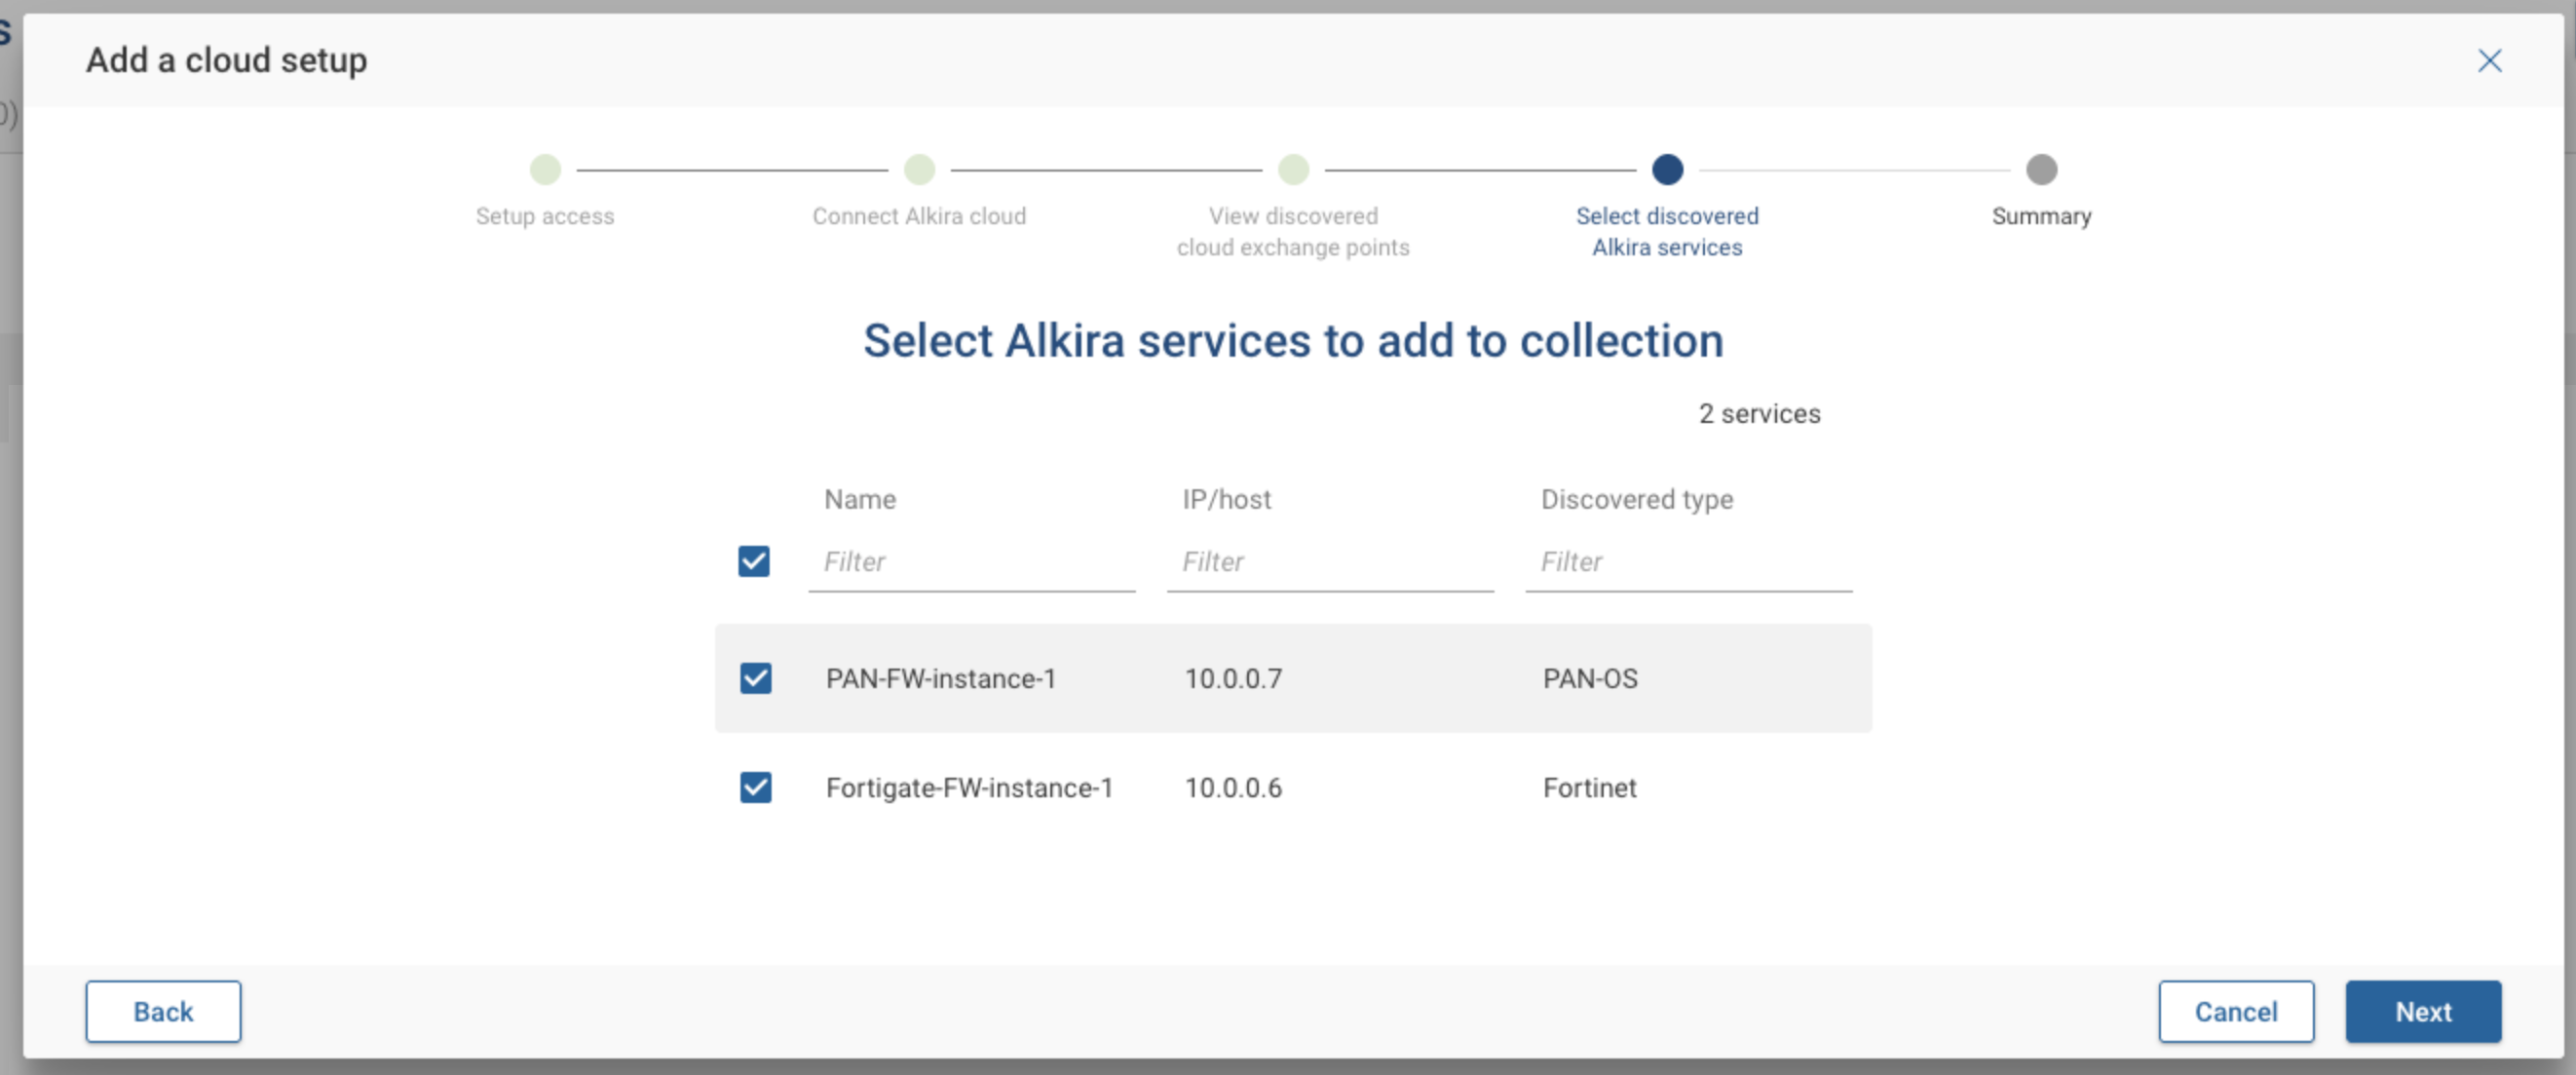Click the 2 services count label
The width and height of the screenshot is (2576, 1075).
1759,413
